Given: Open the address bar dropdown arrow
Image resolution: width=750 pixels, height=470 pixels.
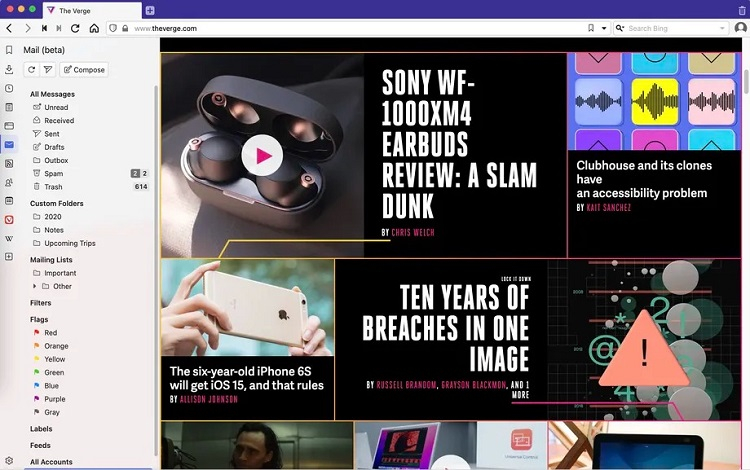Looking at the screenshot, I should pos(604,28).
